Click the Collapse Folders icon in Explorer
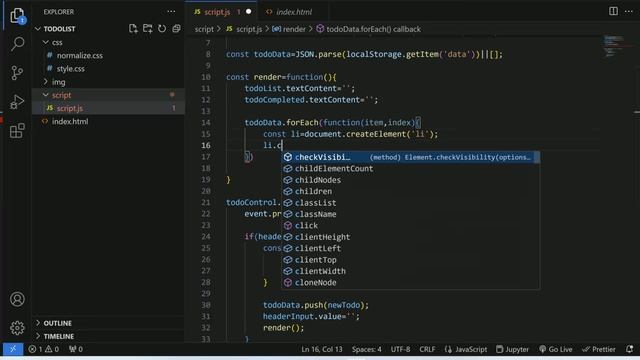 [x=176, y=29]
